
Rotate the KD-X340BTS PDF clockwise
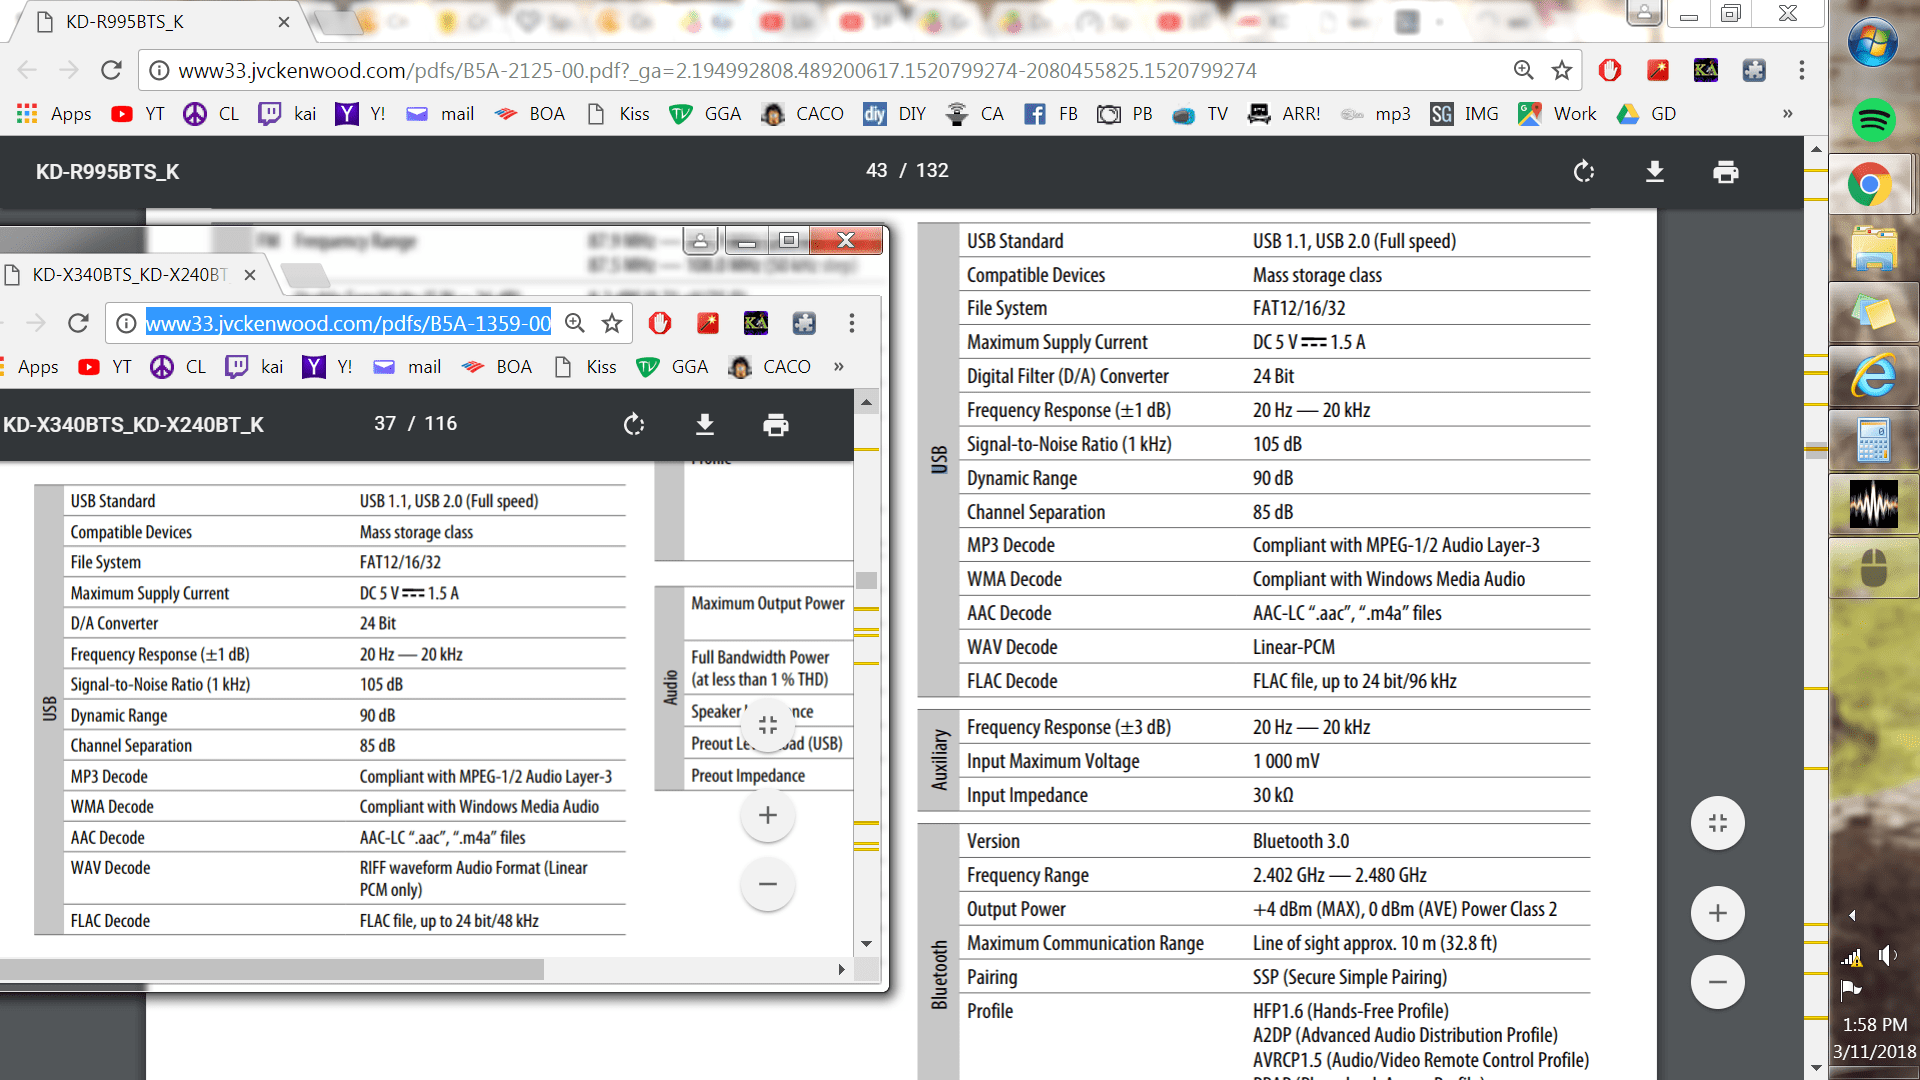click(634, 425)
